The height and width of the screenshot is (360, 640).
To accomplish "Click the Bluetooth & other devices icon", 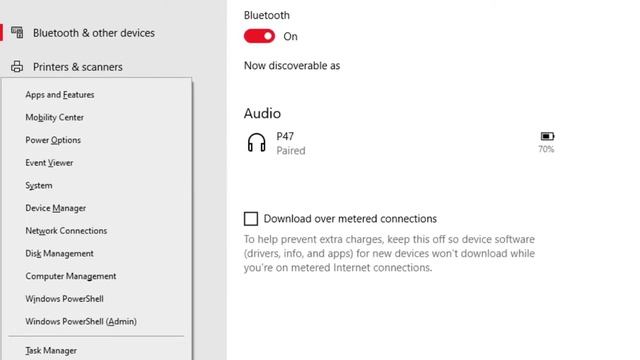I will [17, 33].
